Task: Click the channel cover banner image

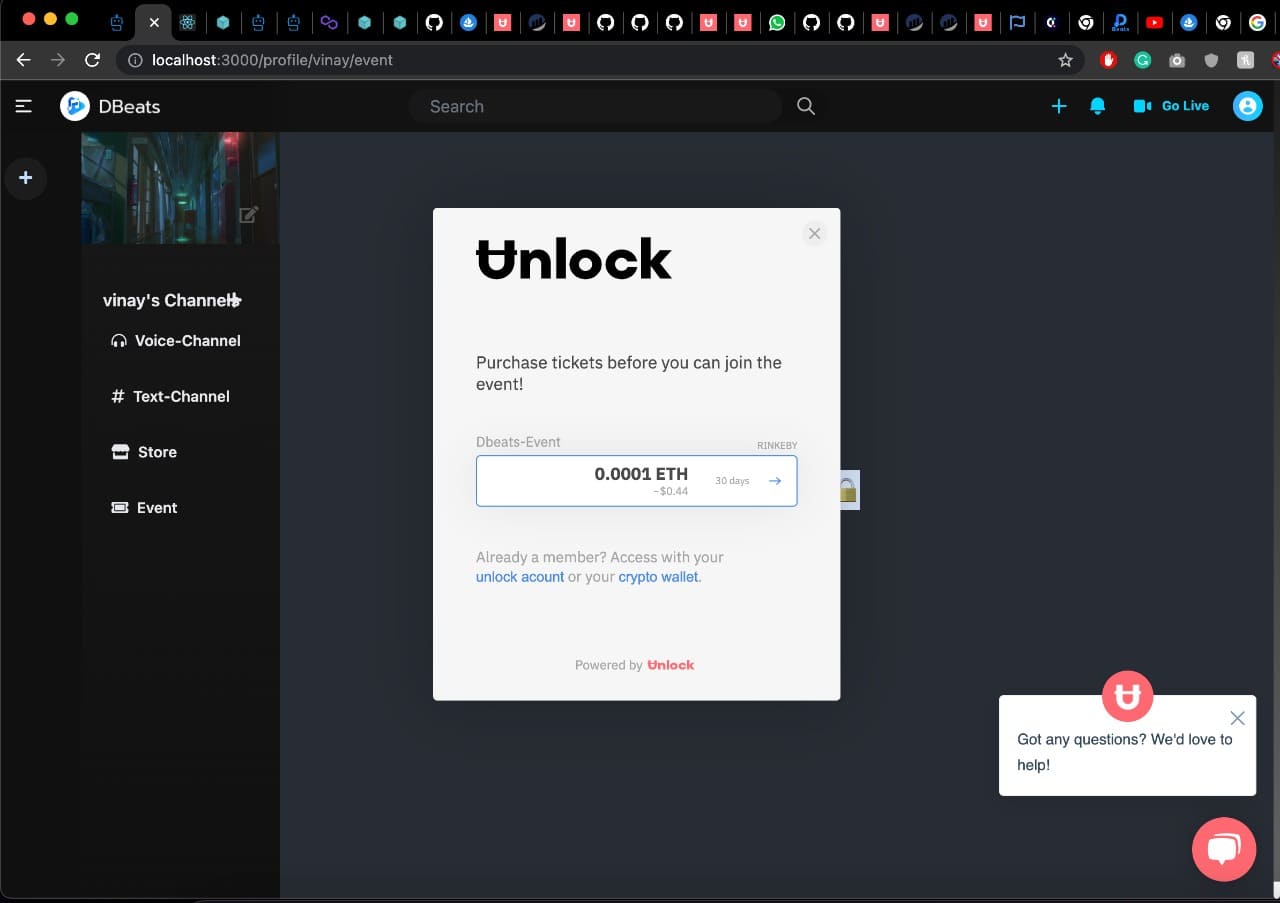Action: coord(180,188)
